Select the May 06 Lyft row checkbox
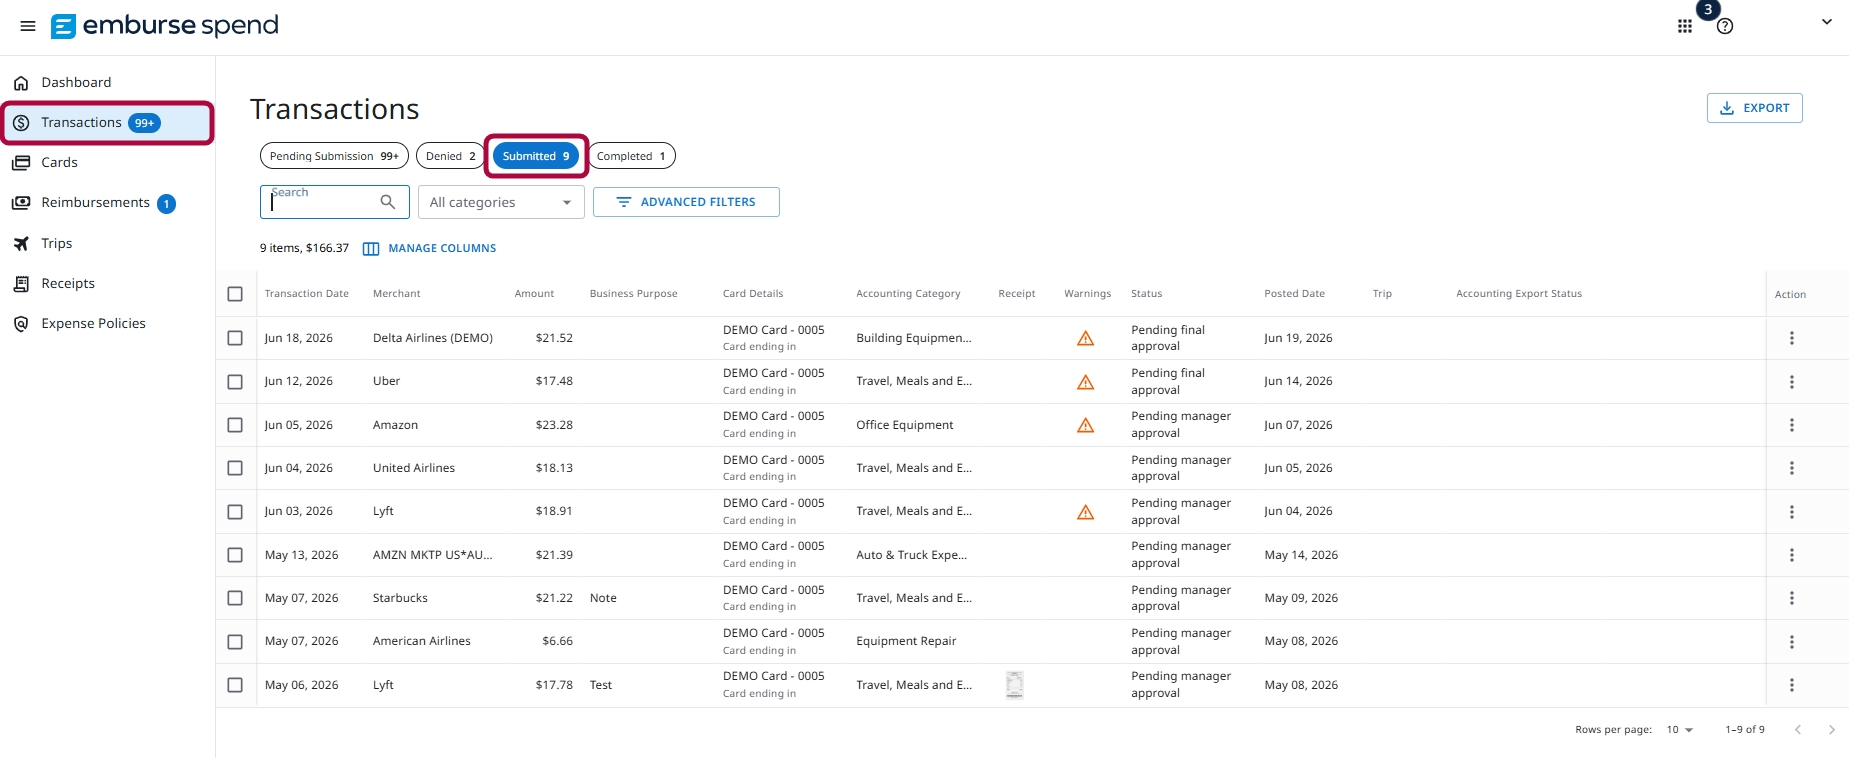 [235, 685]
